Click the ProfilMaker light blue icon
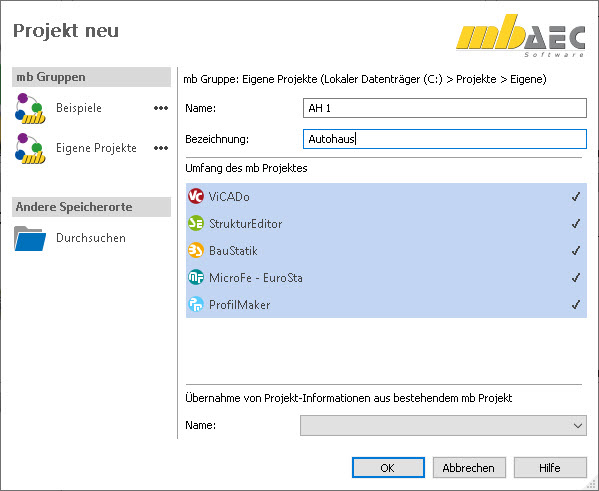The image size is (599, 491). (196, 305)
